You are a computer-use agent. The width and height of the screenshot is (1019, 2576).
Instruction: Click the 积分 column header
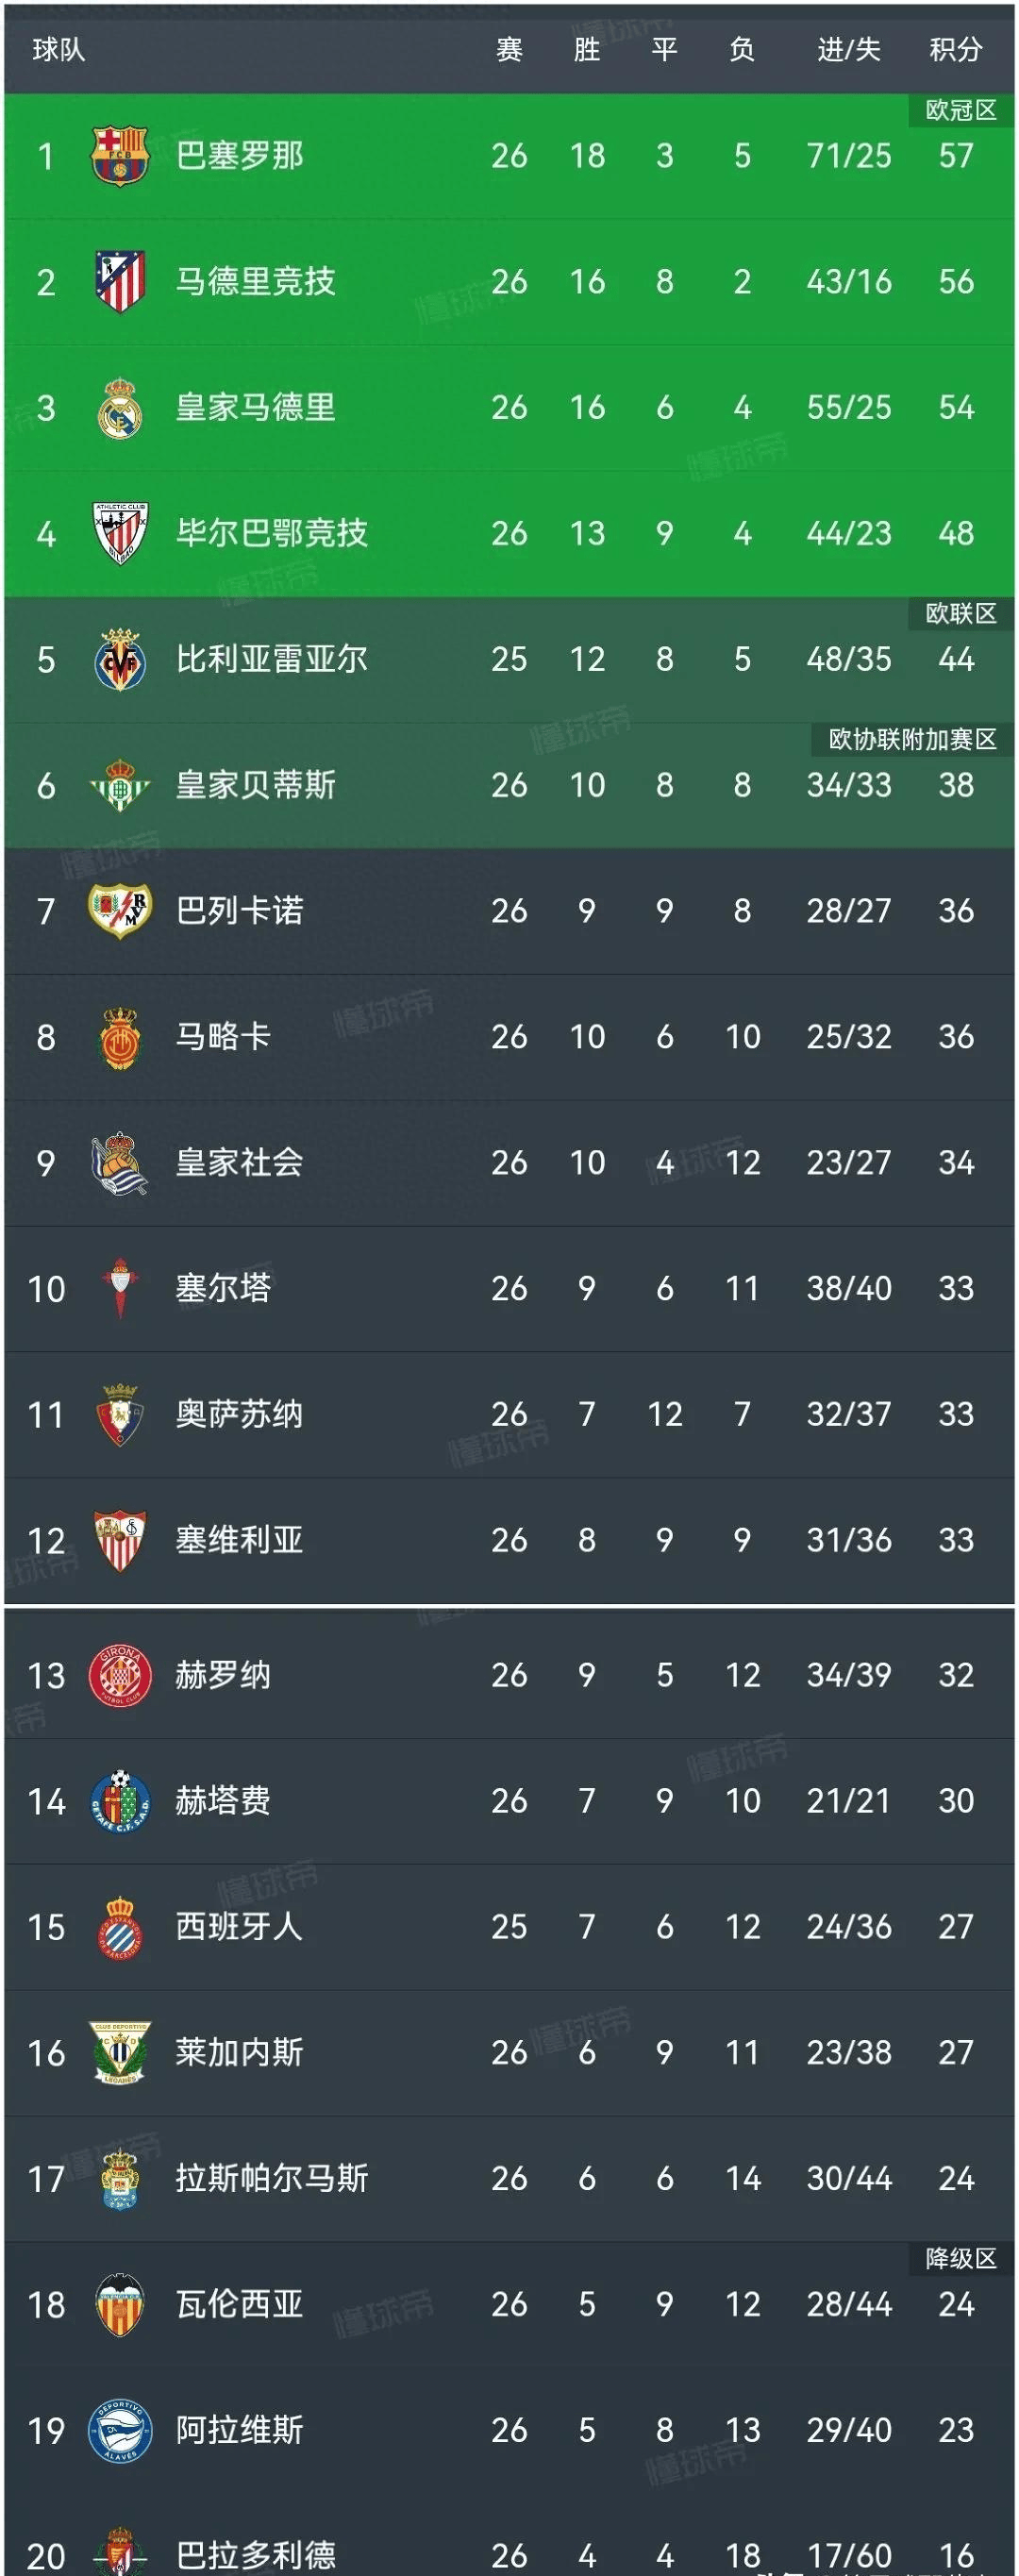coord(955,49)
